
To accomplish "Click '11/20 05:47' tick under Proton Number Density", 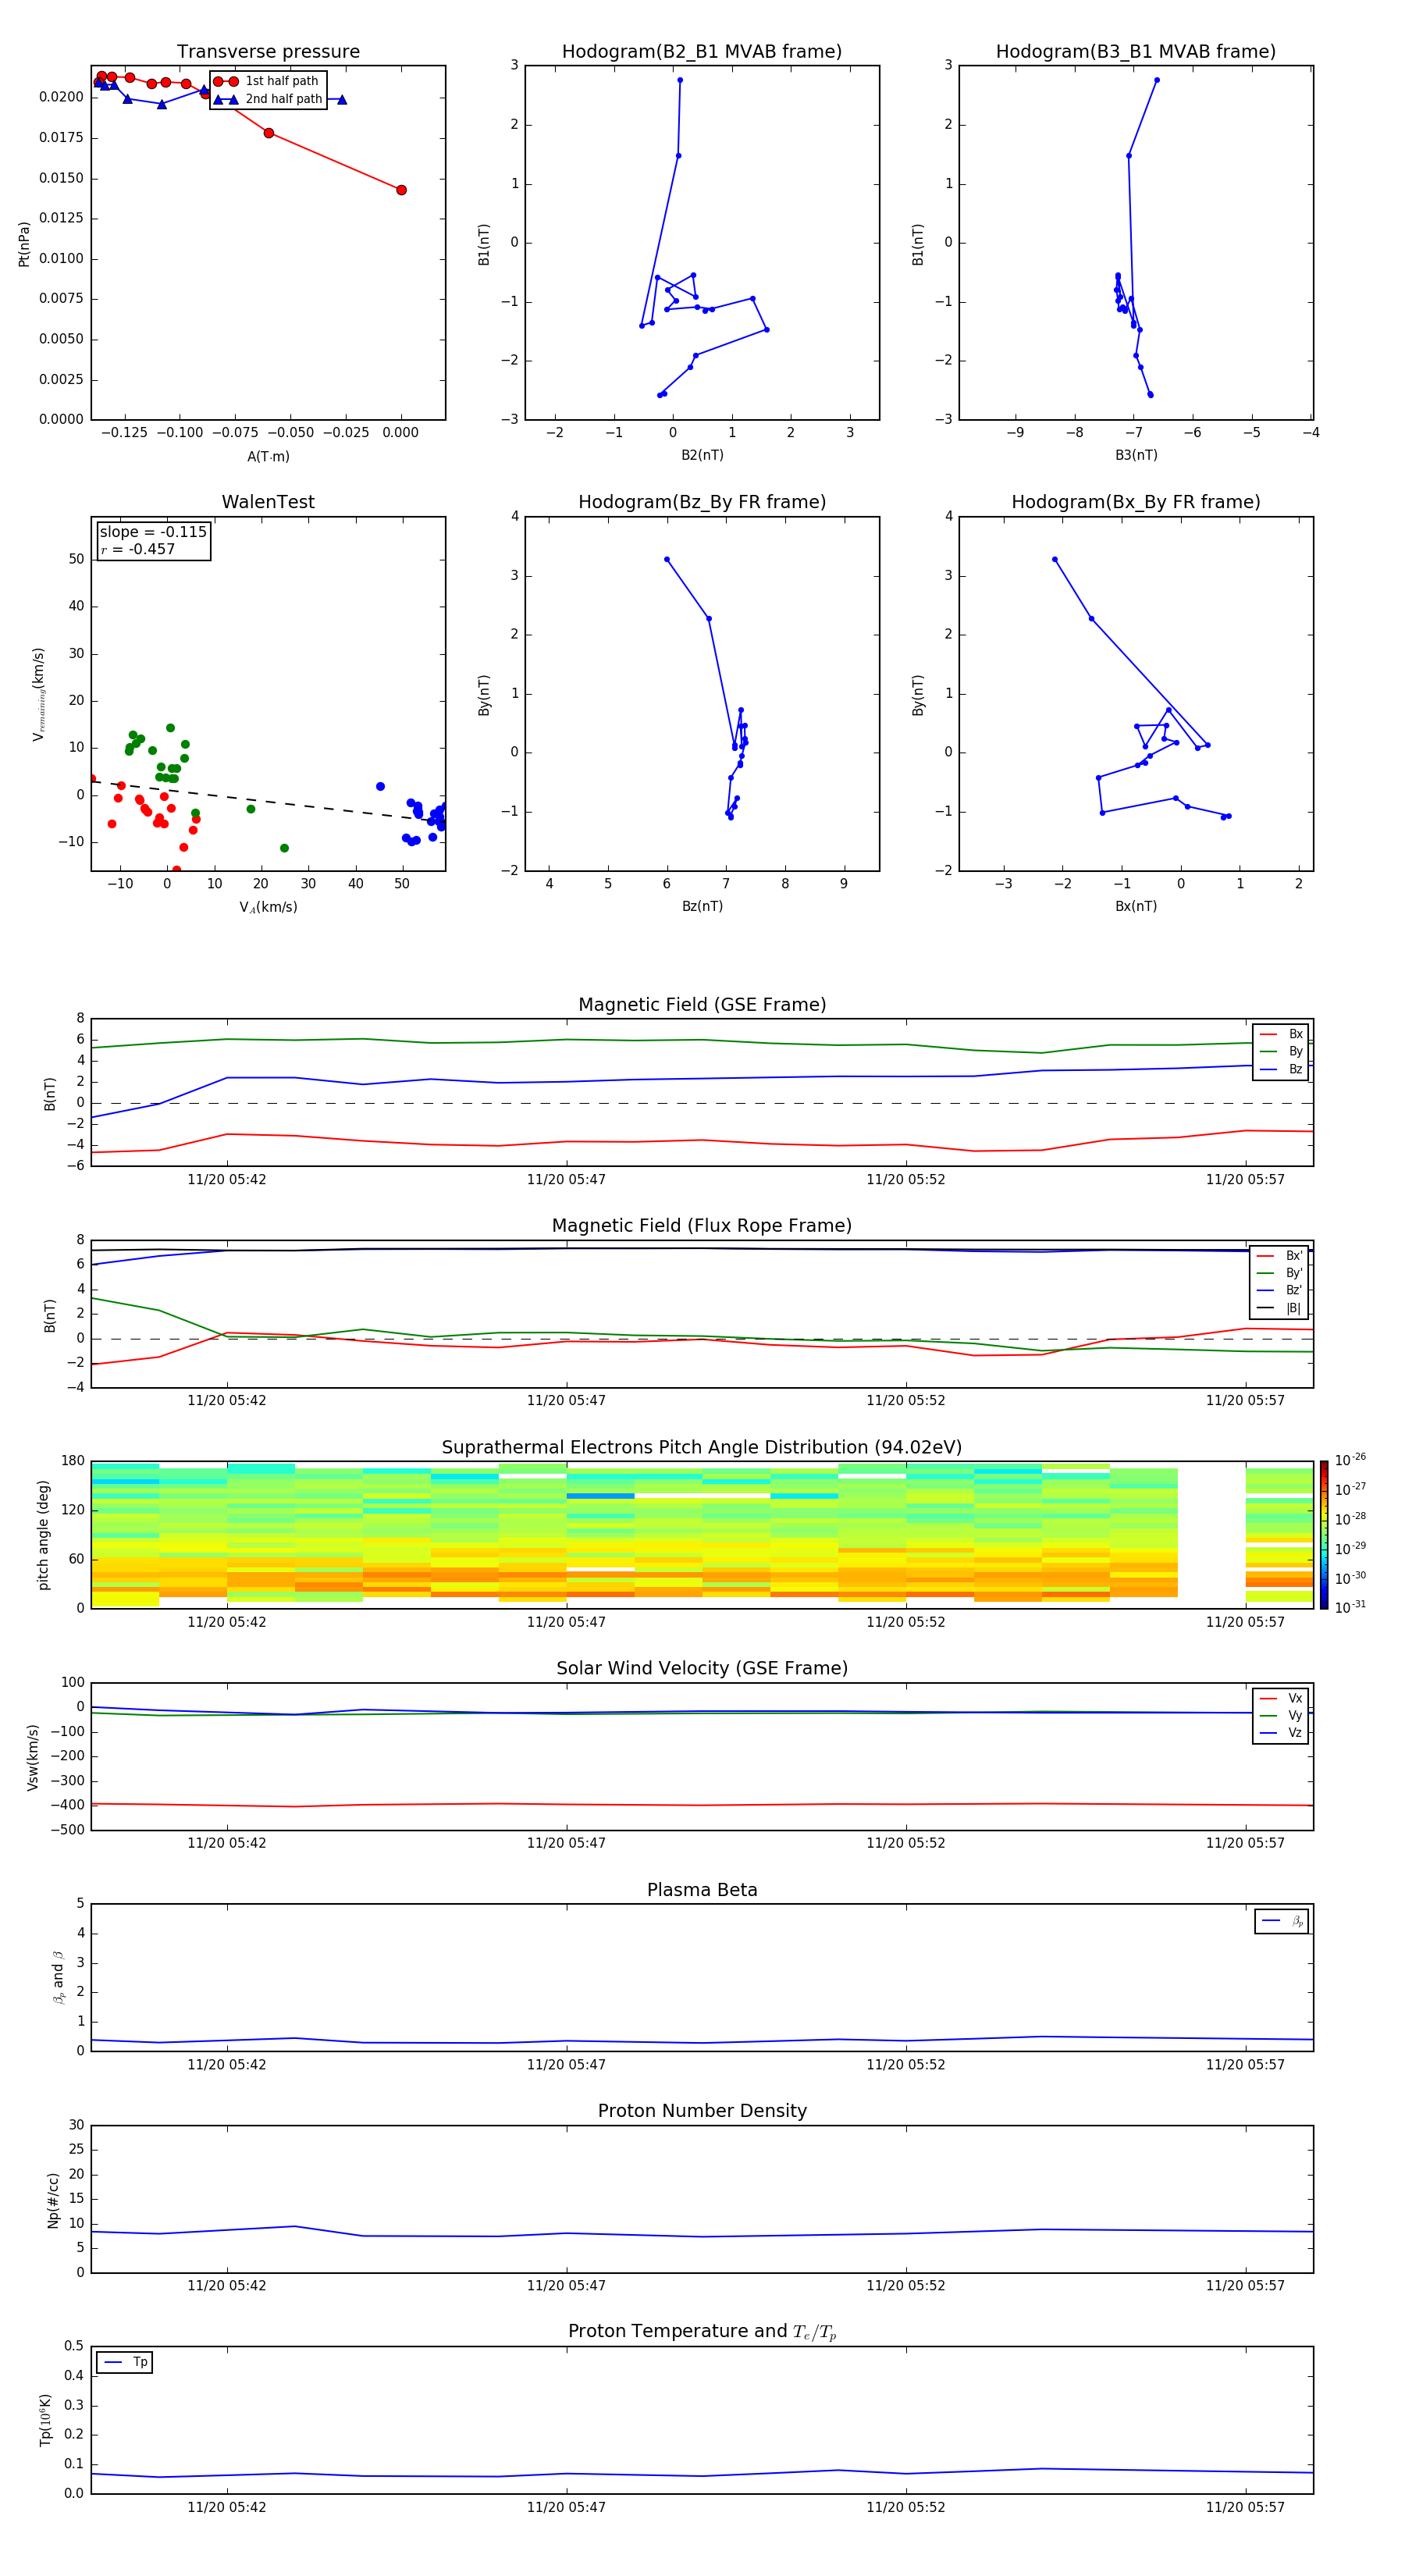I will tap(566, 2286).
